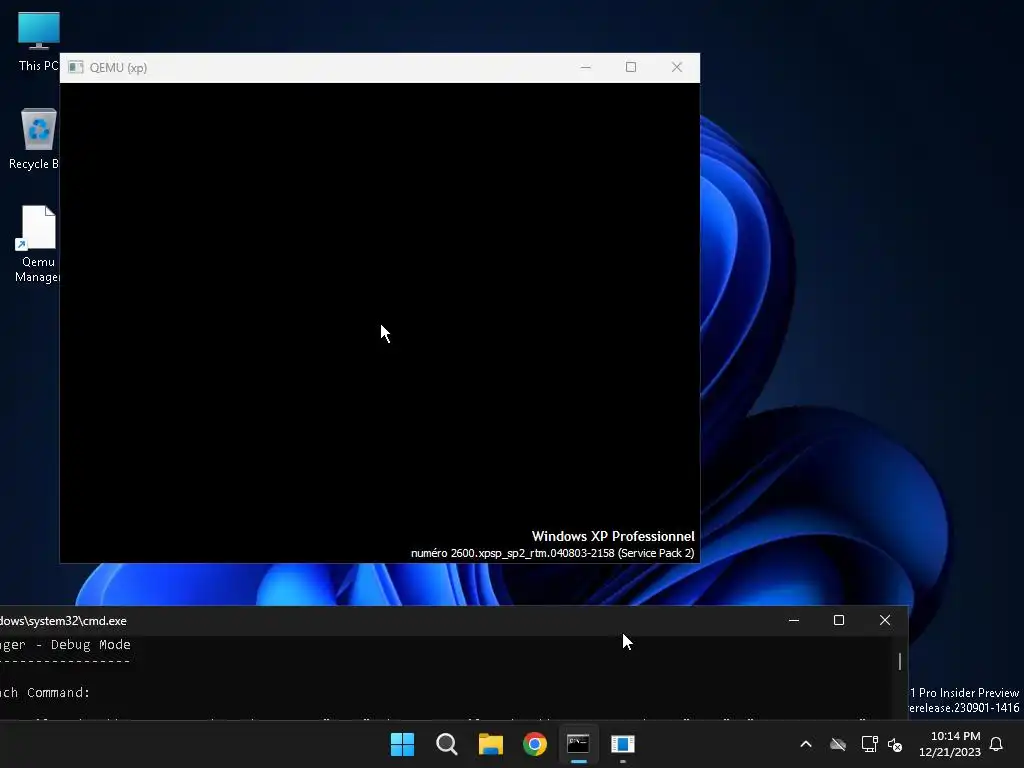Image resolution: width=1024 pixels, height=768 pixels.
Task: Click the 'Windows XP Professionnel' text
Action: (x=613, y=536)
